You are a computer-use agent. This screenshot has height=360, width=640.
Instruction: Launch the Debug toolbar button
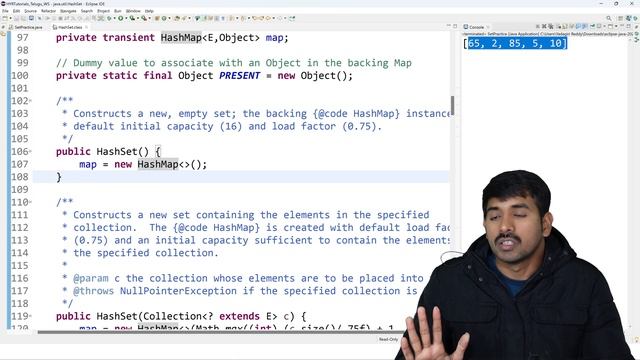tap(109, 18)
